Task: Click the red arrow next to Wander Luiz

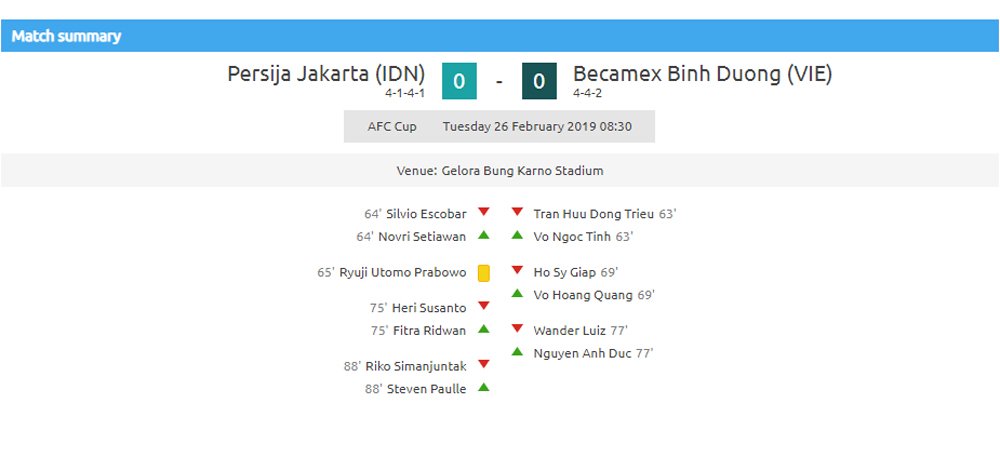Action: pyautogui.click(x=517, y=328)
